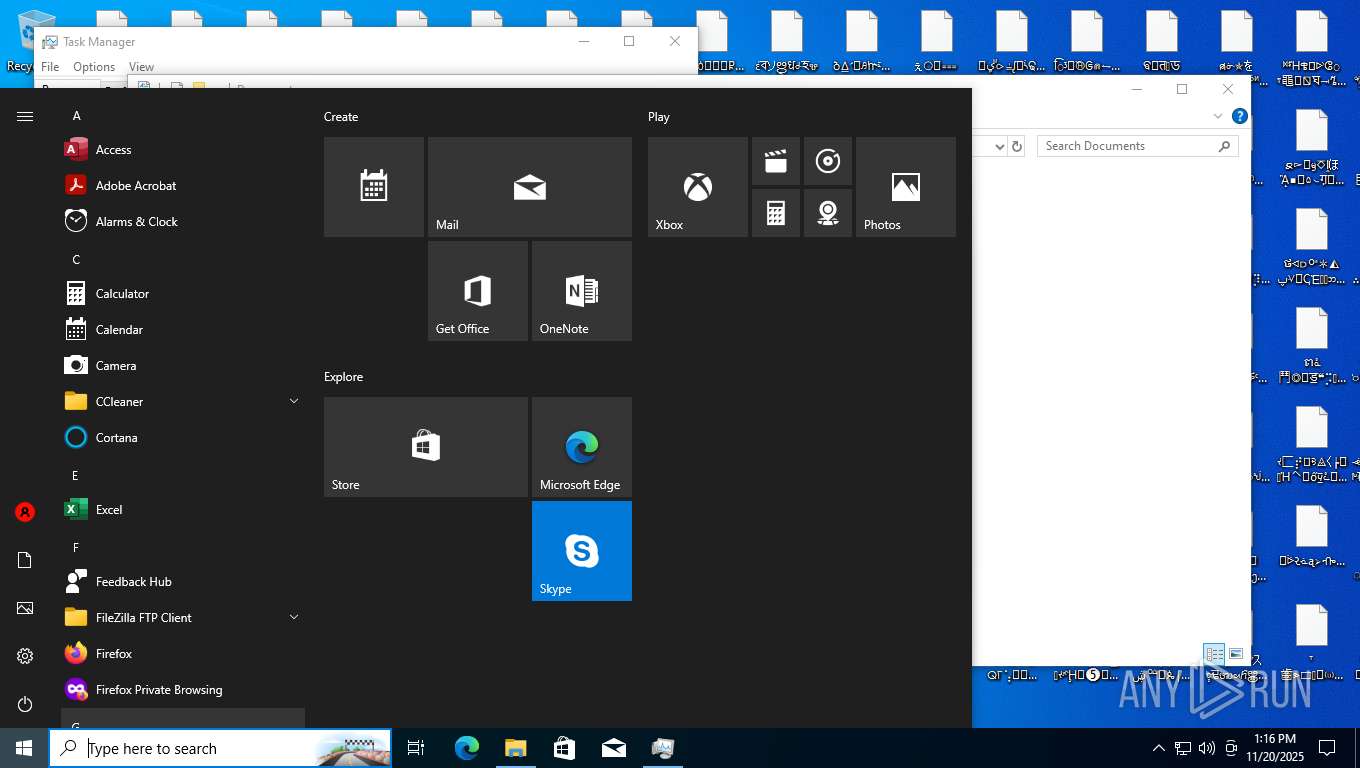This screenshot has width=1360, height=768.
Task: Open the Mail tile
Action: (x=530, y=187)
